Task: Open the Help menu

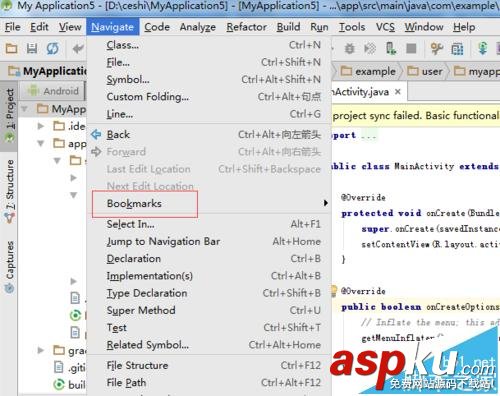Action: pos(464,27)
